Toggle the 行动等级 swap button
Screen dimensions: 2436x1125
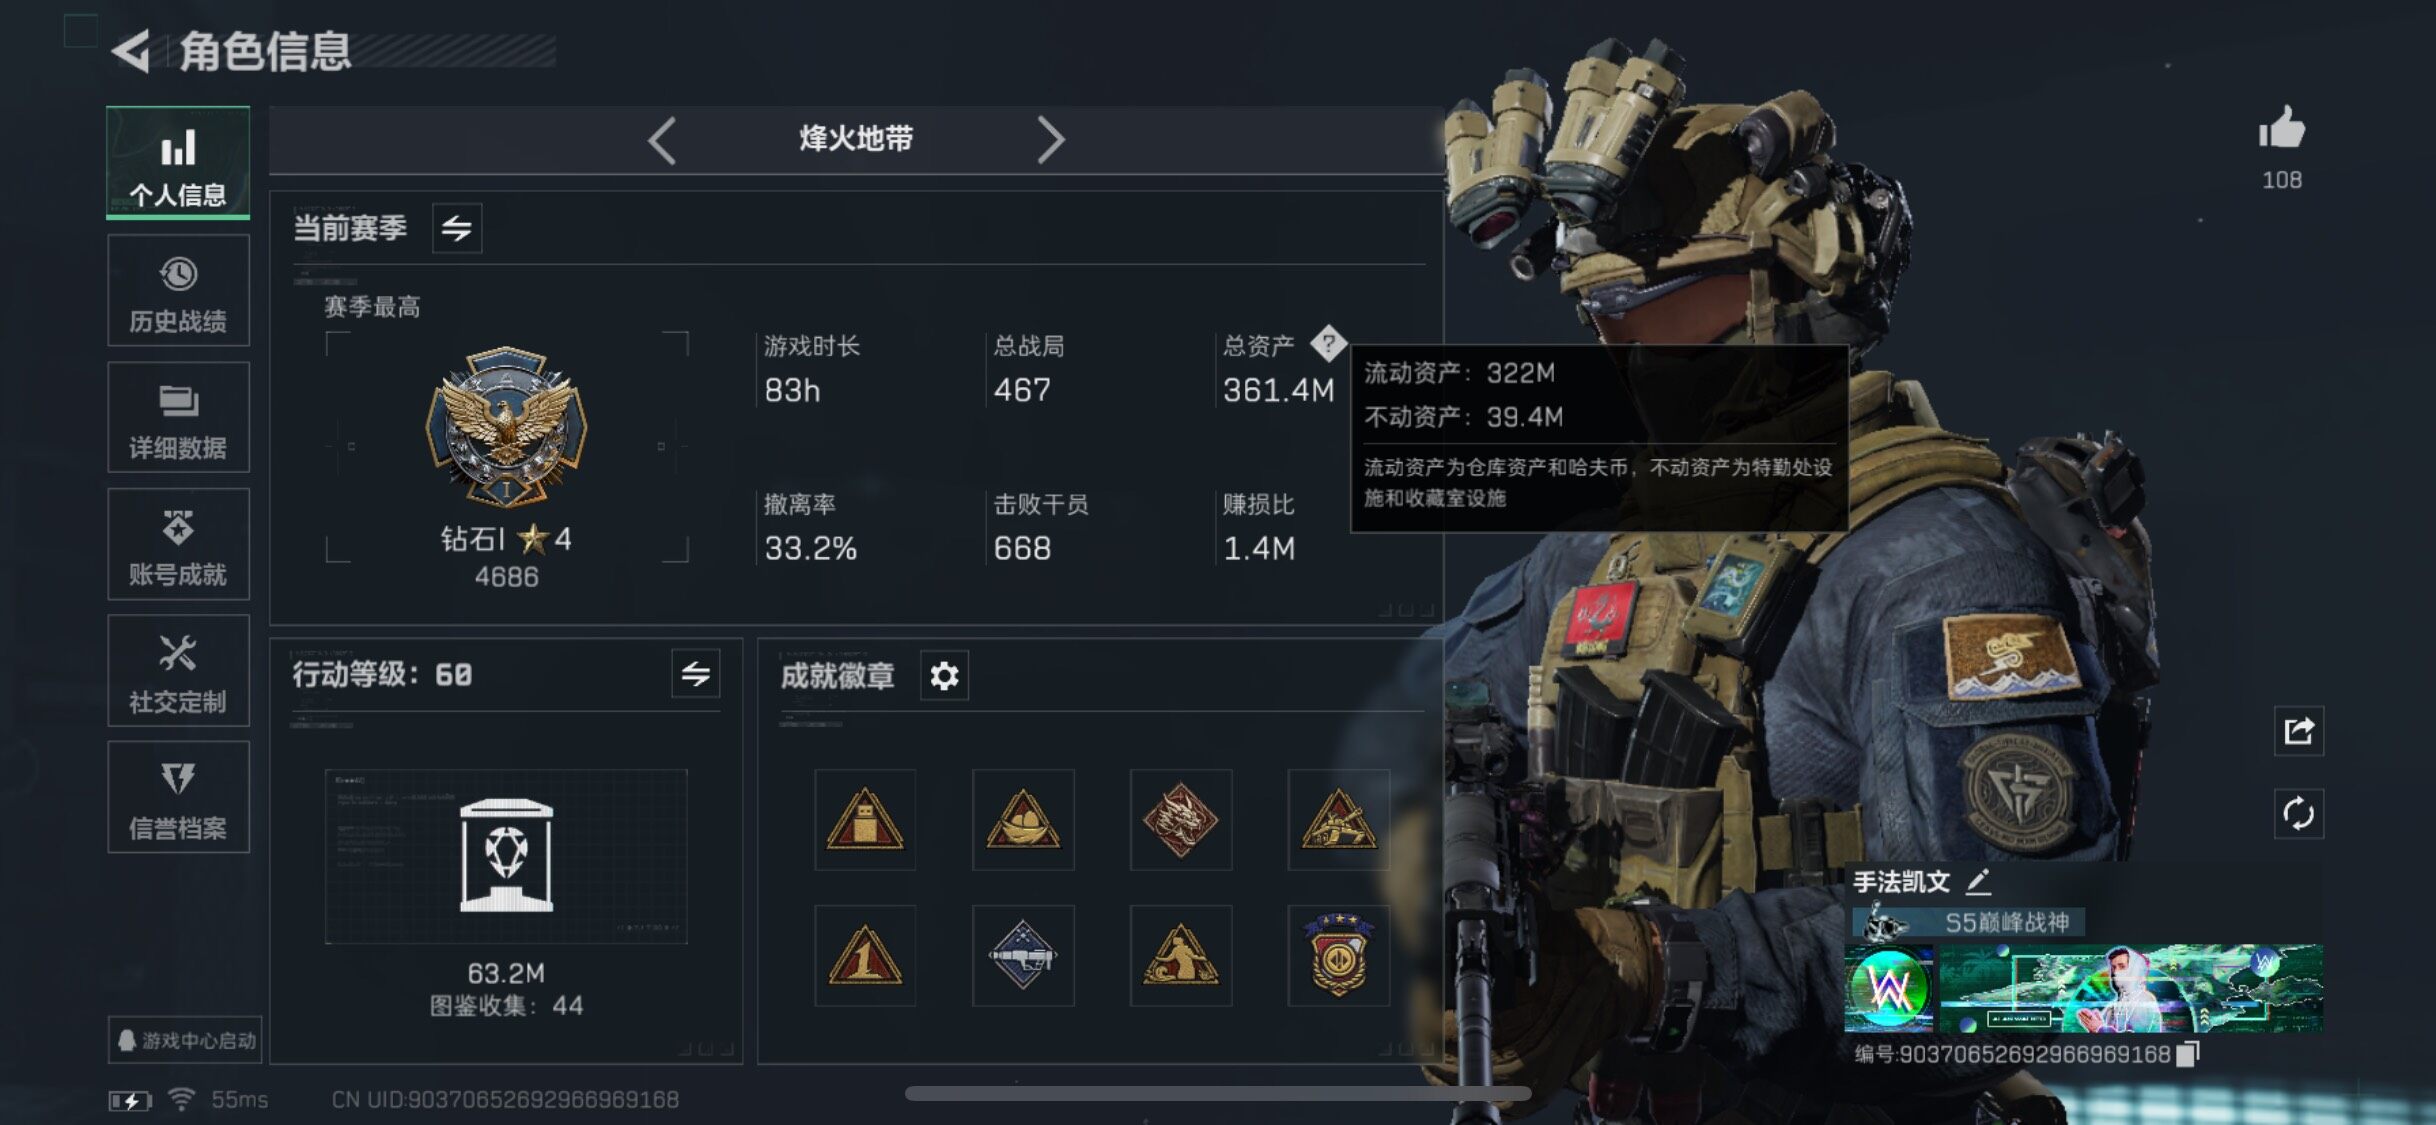(696, 674)
